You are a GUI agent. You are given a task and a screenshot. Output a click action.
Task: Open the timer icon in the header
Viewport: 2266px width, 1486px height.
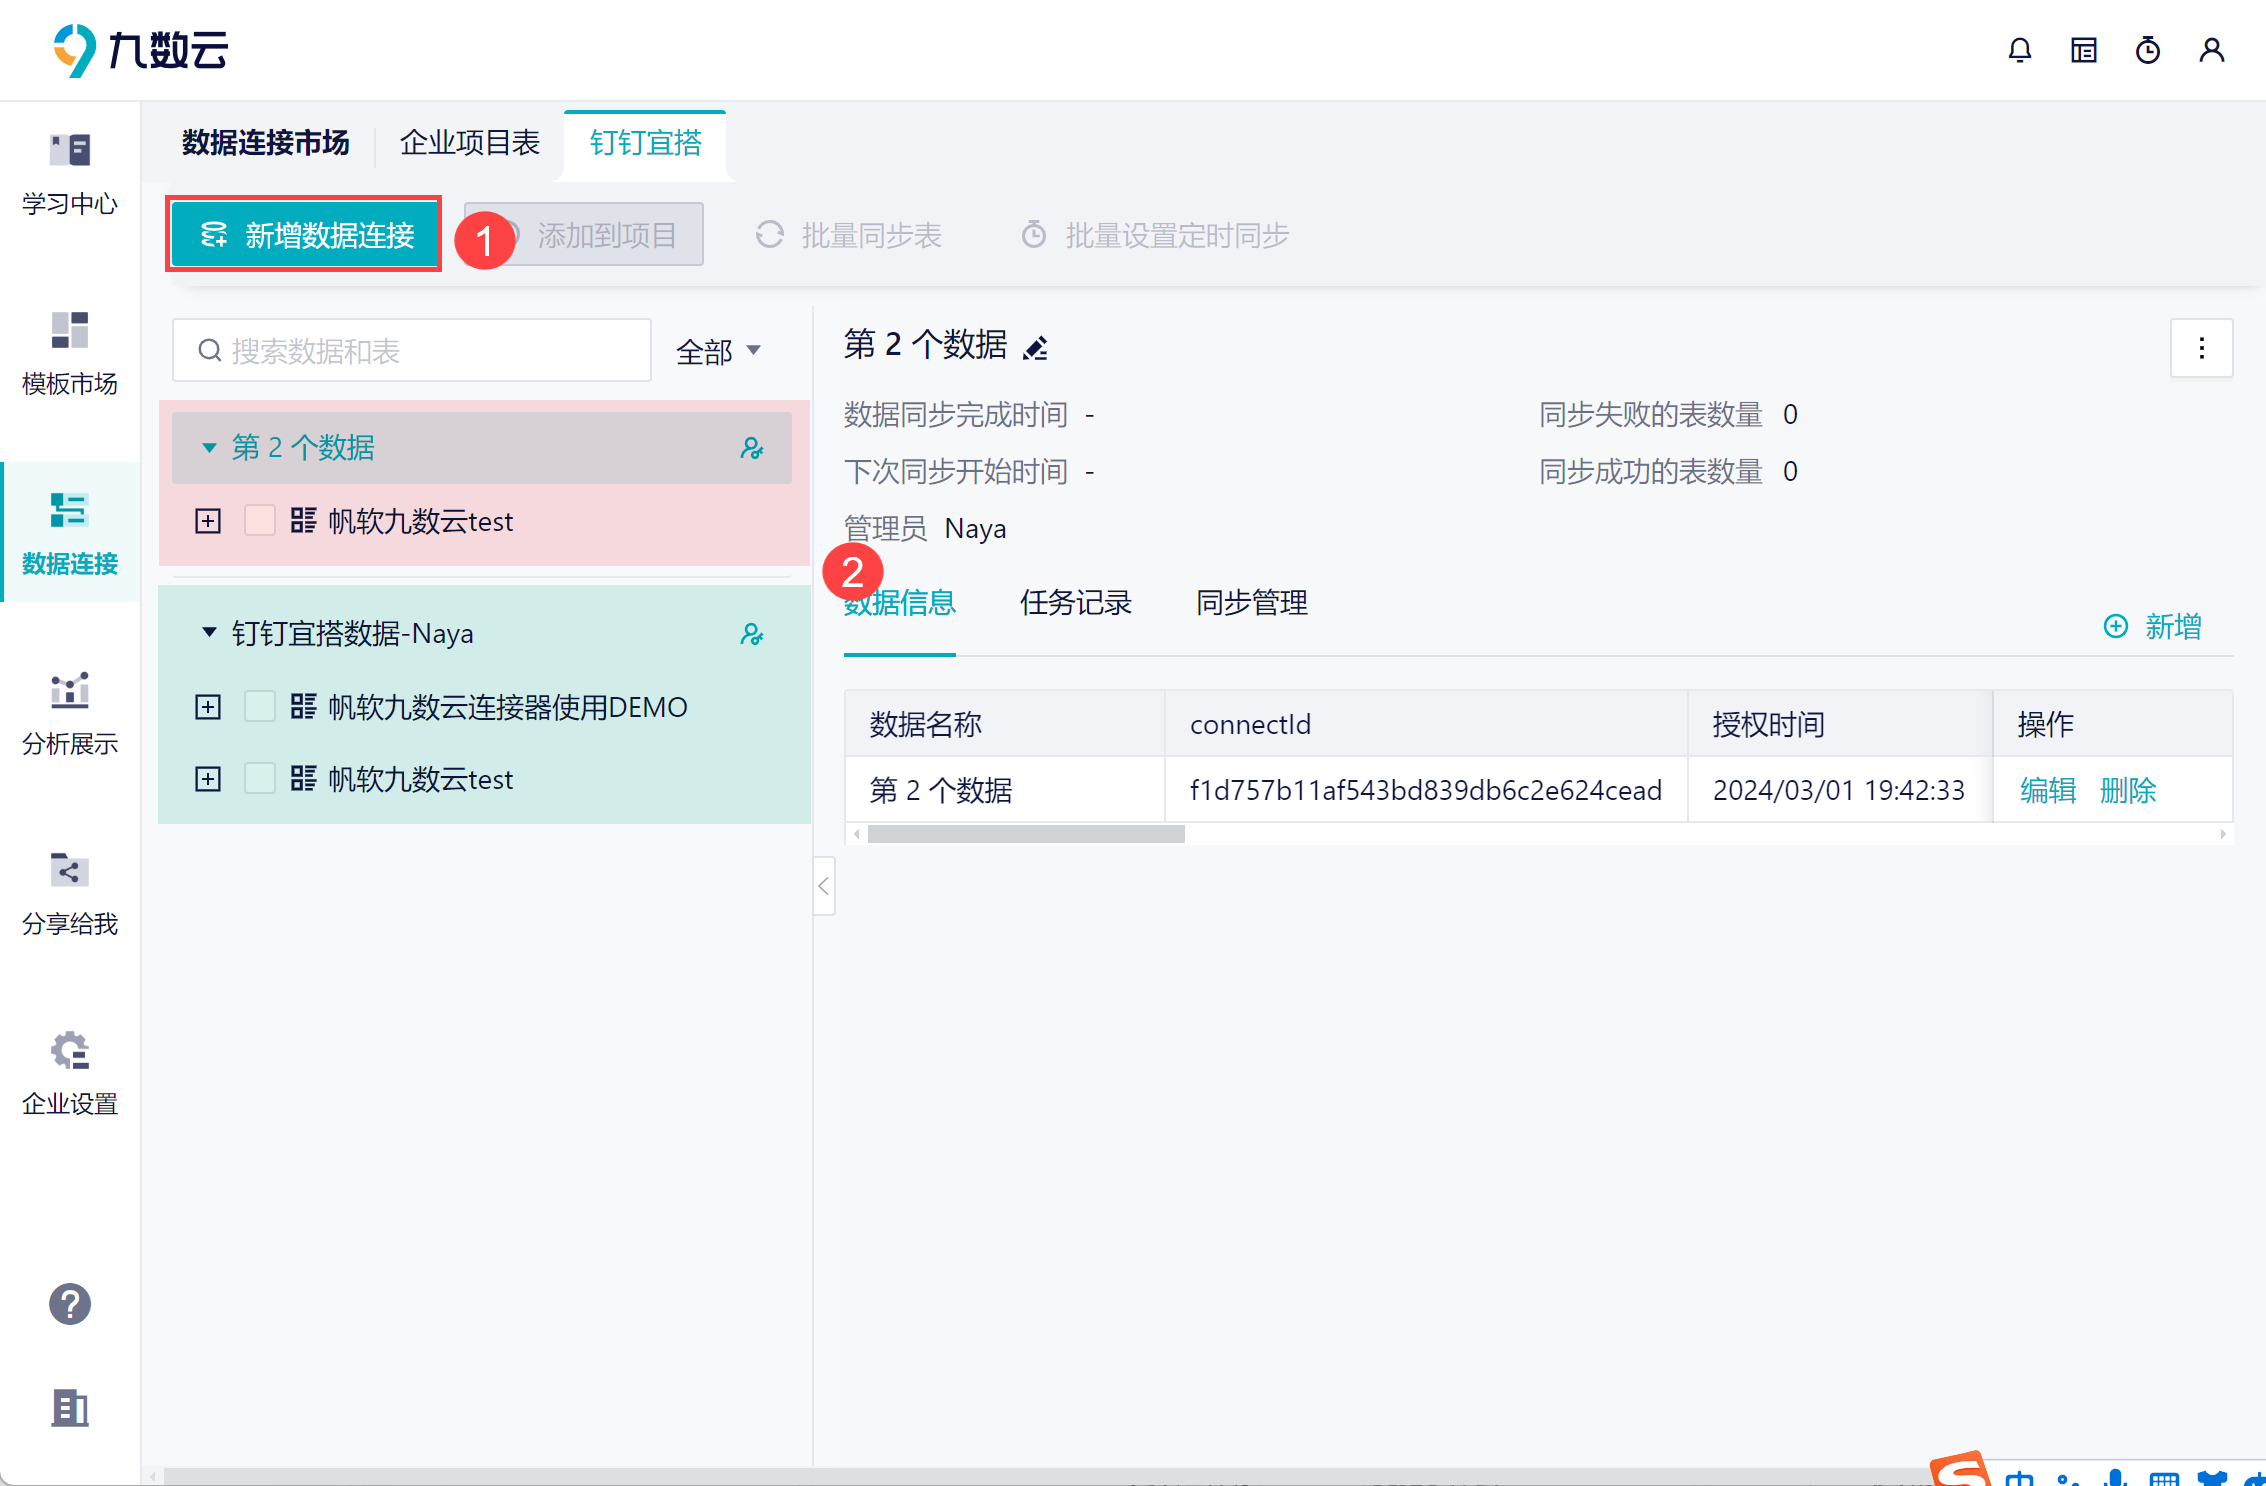click(2147, 50)
